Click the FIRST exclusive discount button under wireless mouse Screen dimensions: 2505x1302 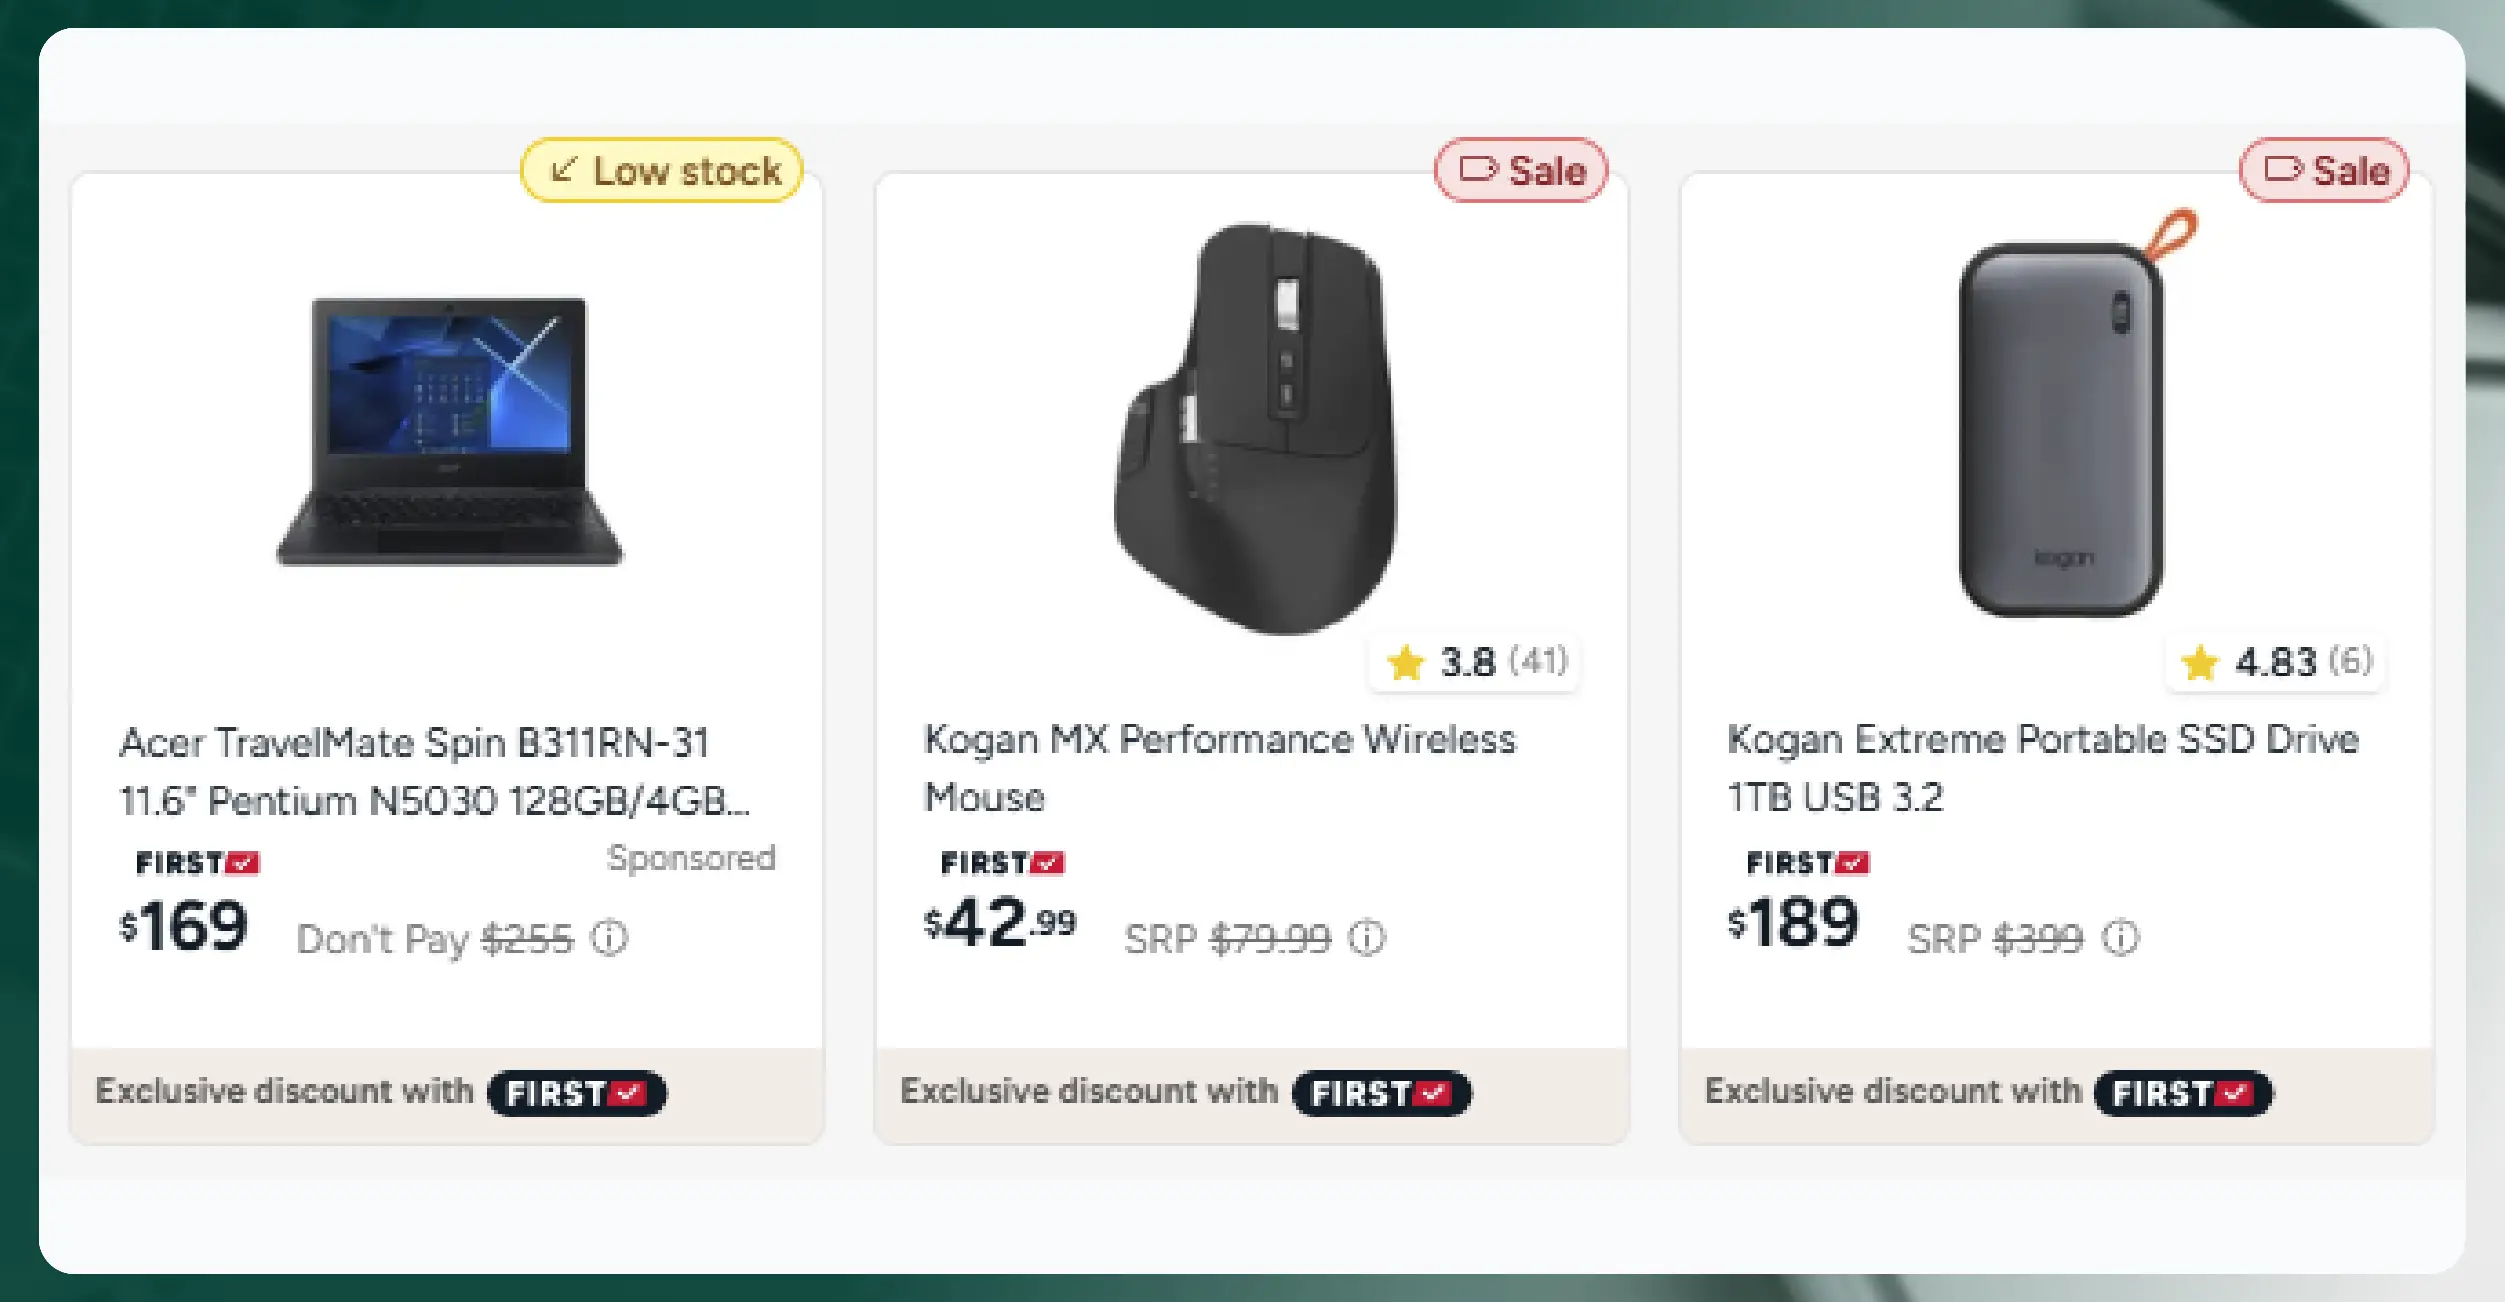[1381, 1093]
